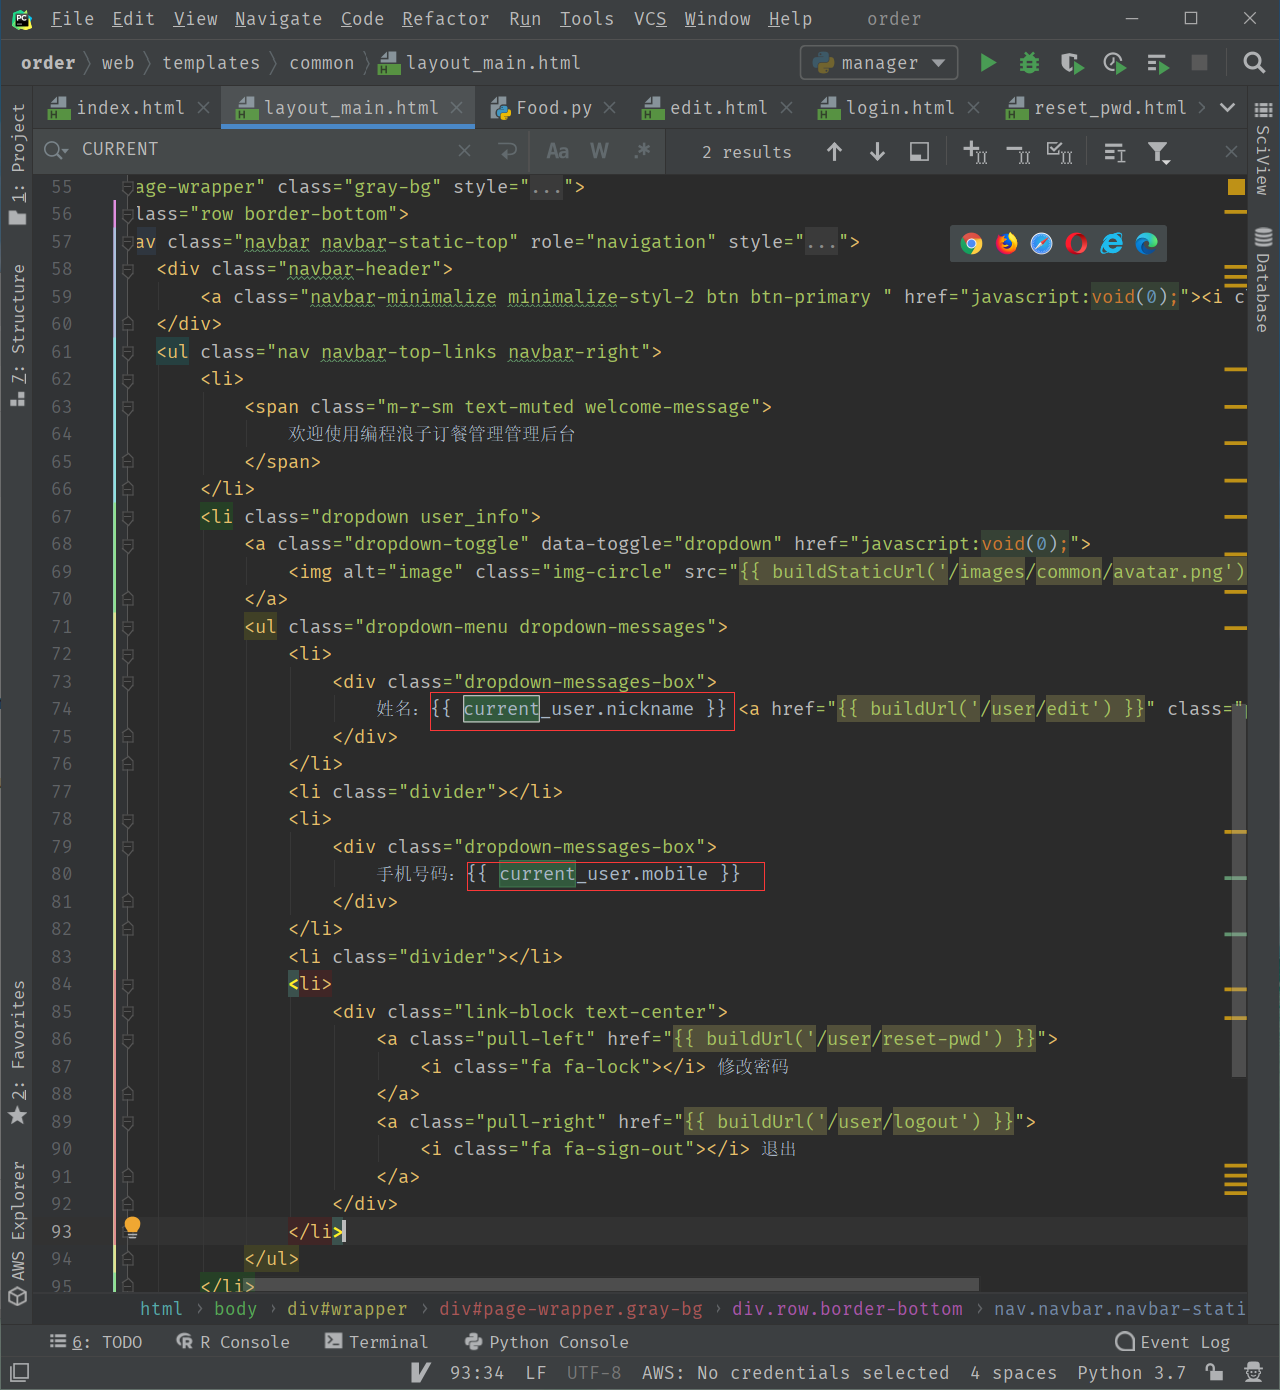Image resolution: width=1280 pixels, height=1390 pixels.
Task: Add selection for next occurrence icon
Action: pos(975,152)
